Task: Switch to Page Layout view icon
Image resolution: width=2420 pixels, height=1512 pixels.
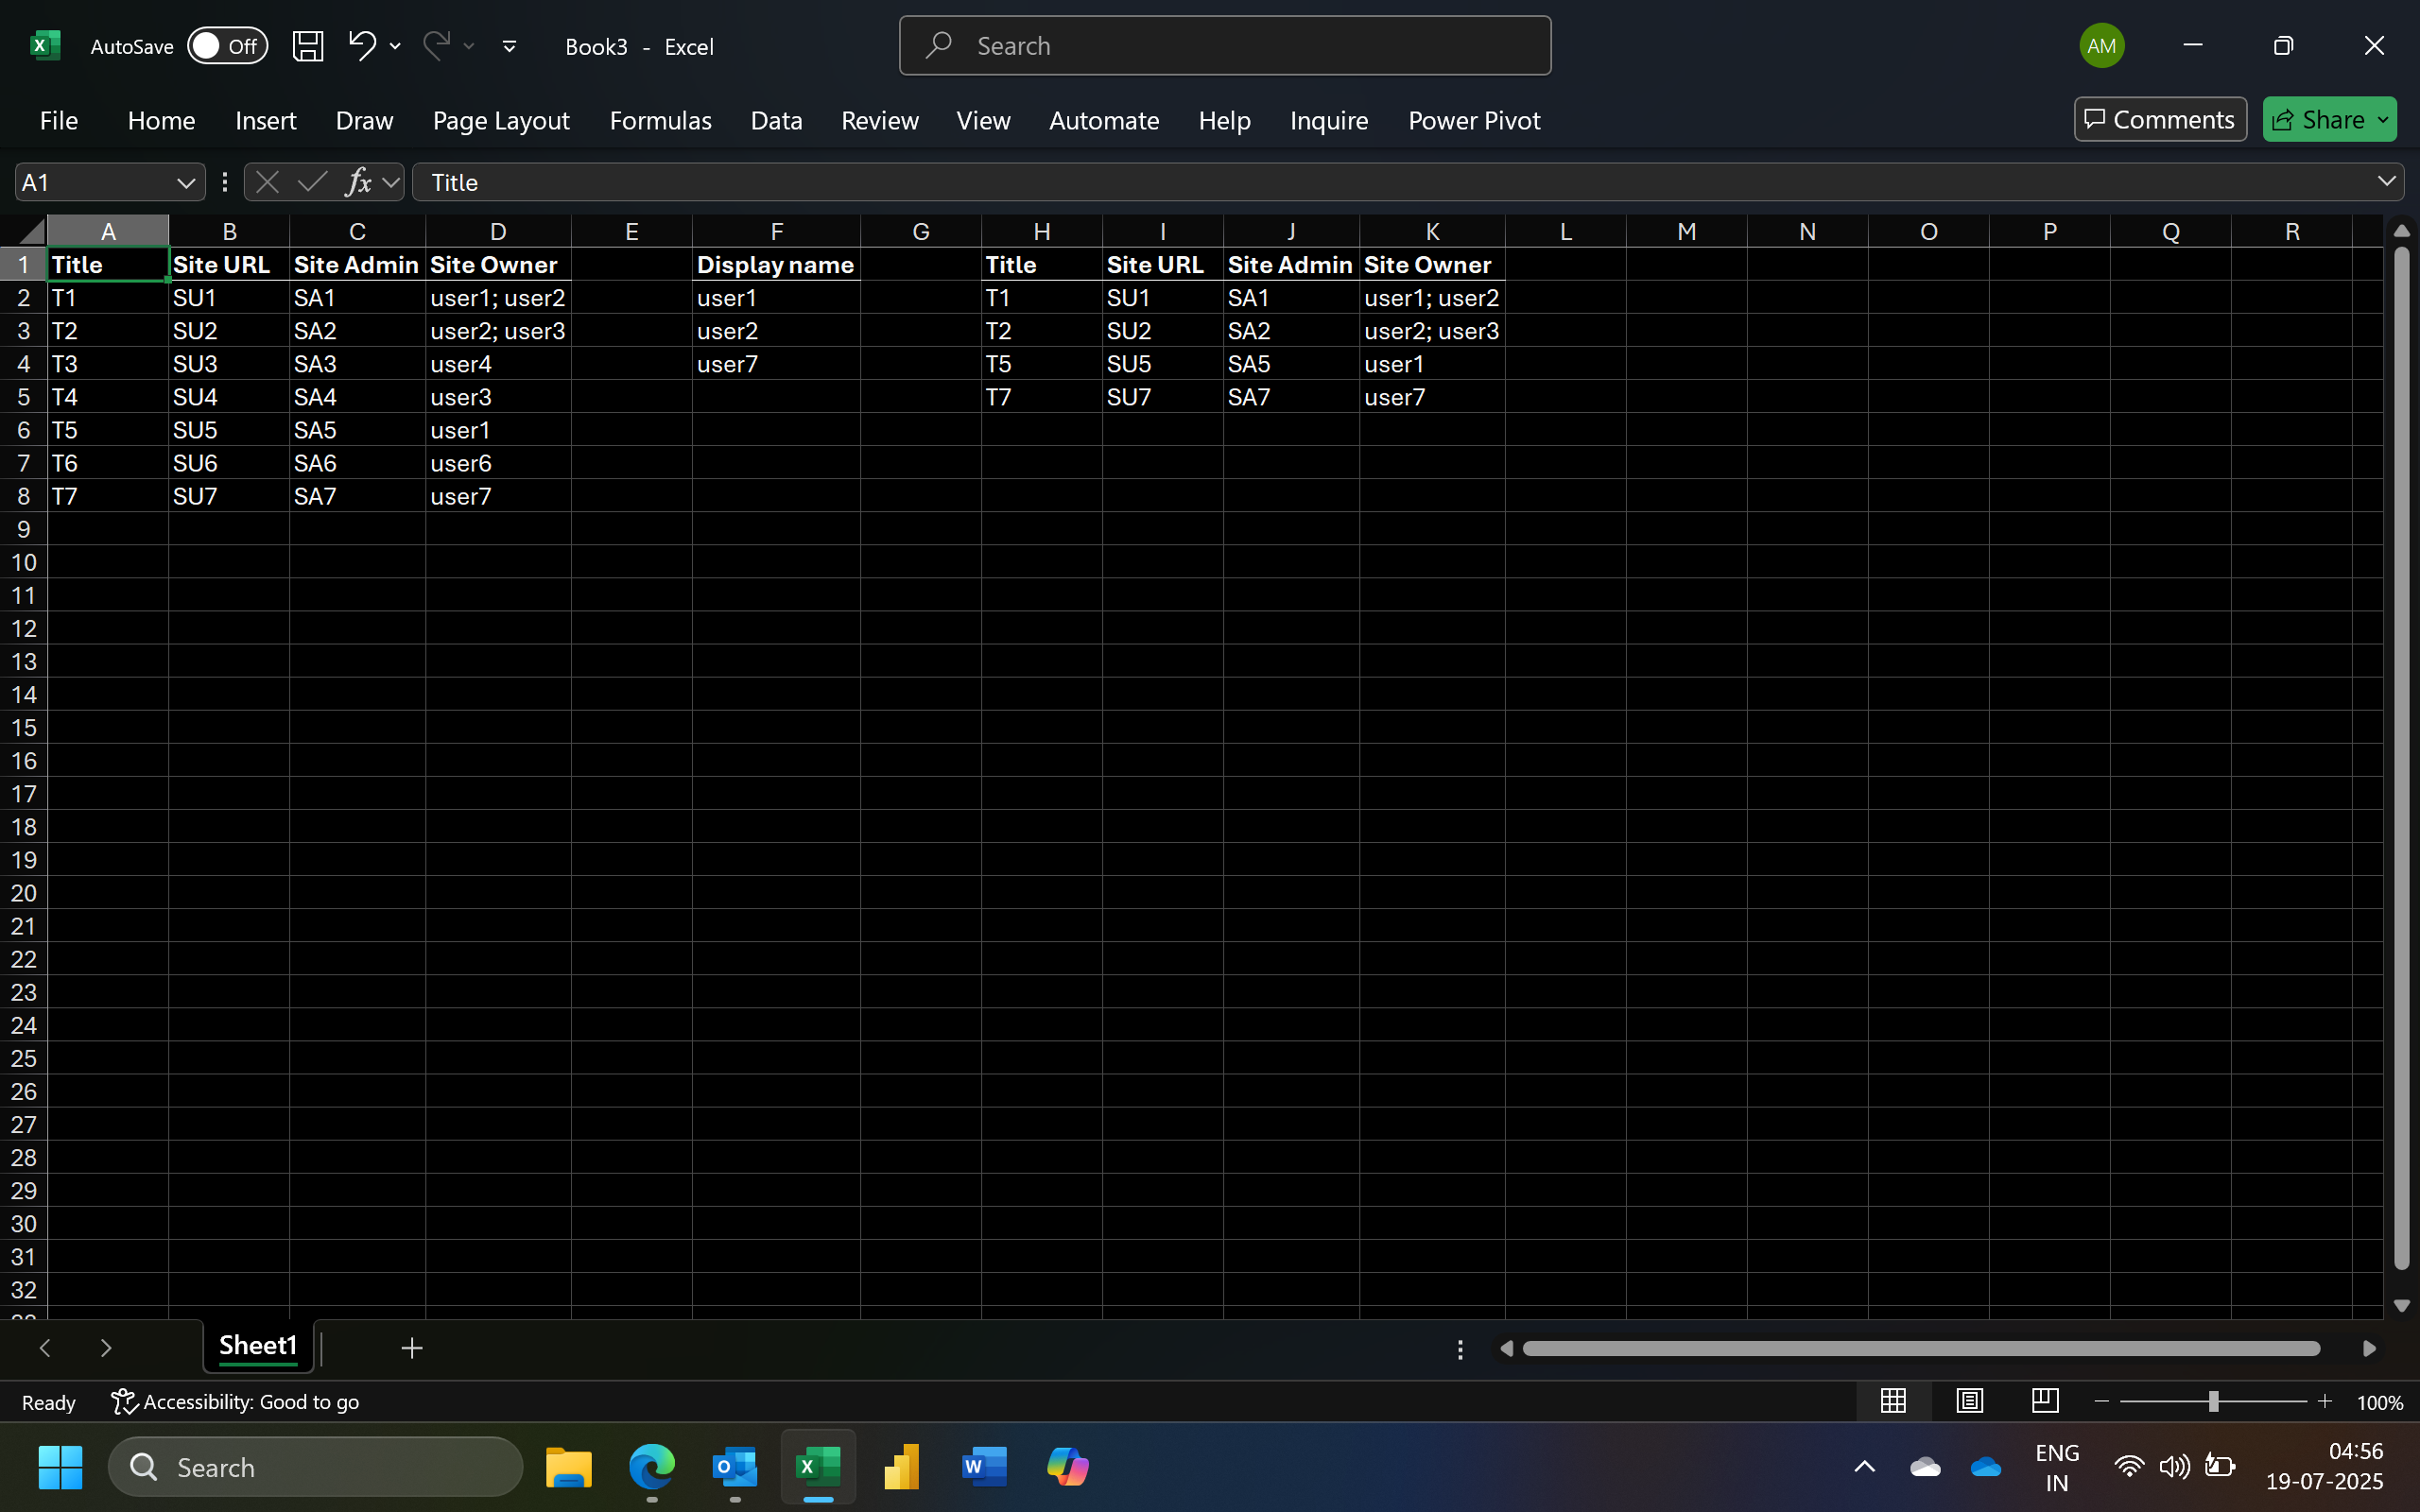Action: (x=1969, y=1401)
